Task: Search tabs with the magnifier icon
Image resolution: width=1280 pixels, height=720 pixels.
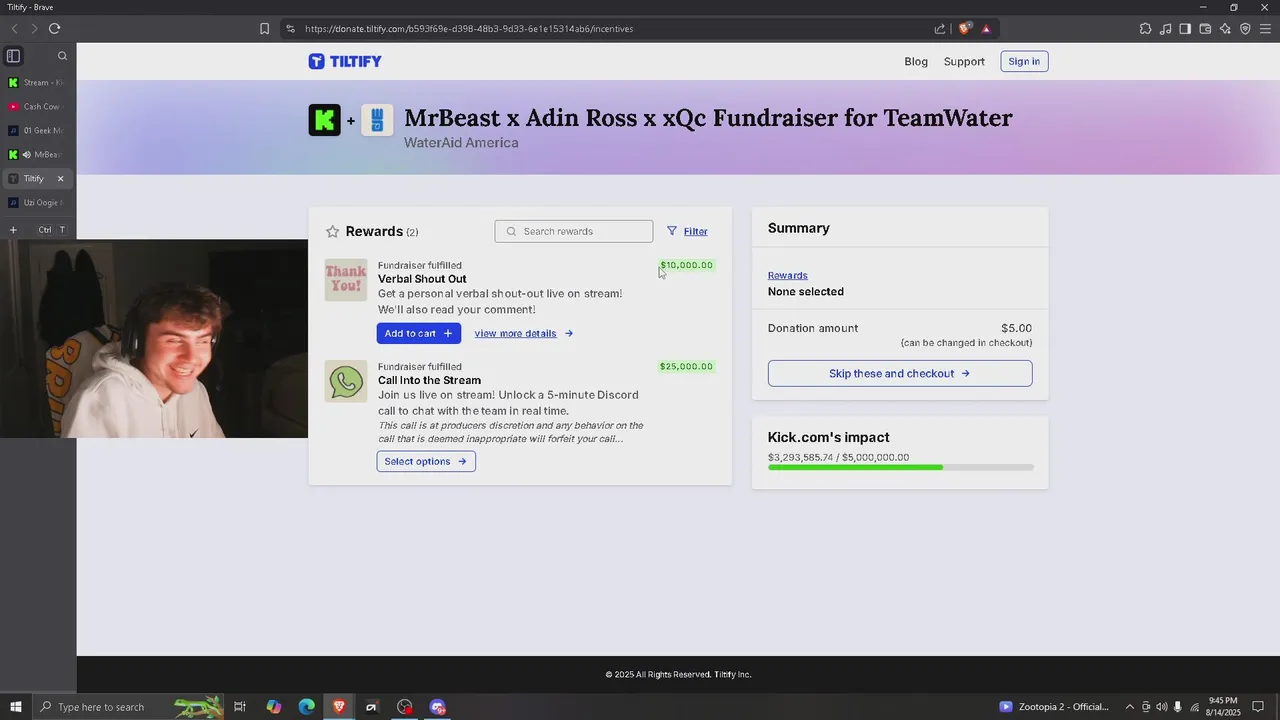Action: click(62, 56)
